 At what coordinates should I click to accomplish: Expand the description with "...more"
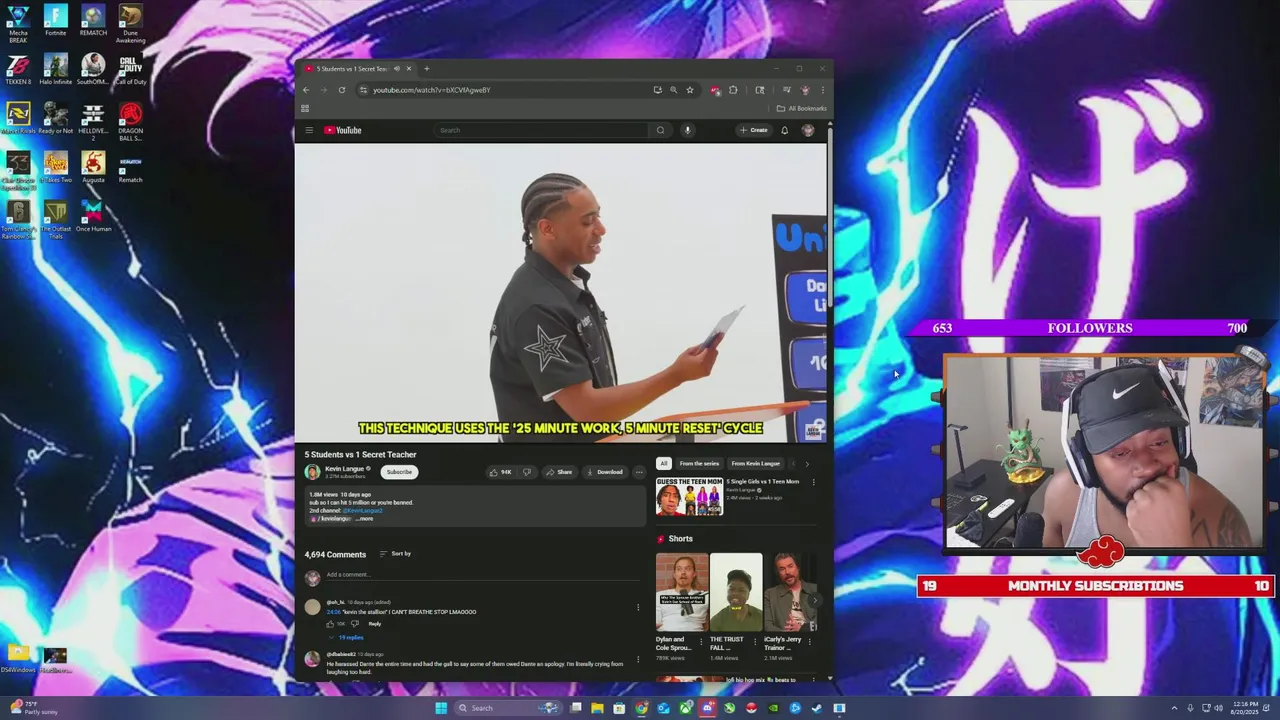pos(364,519)
